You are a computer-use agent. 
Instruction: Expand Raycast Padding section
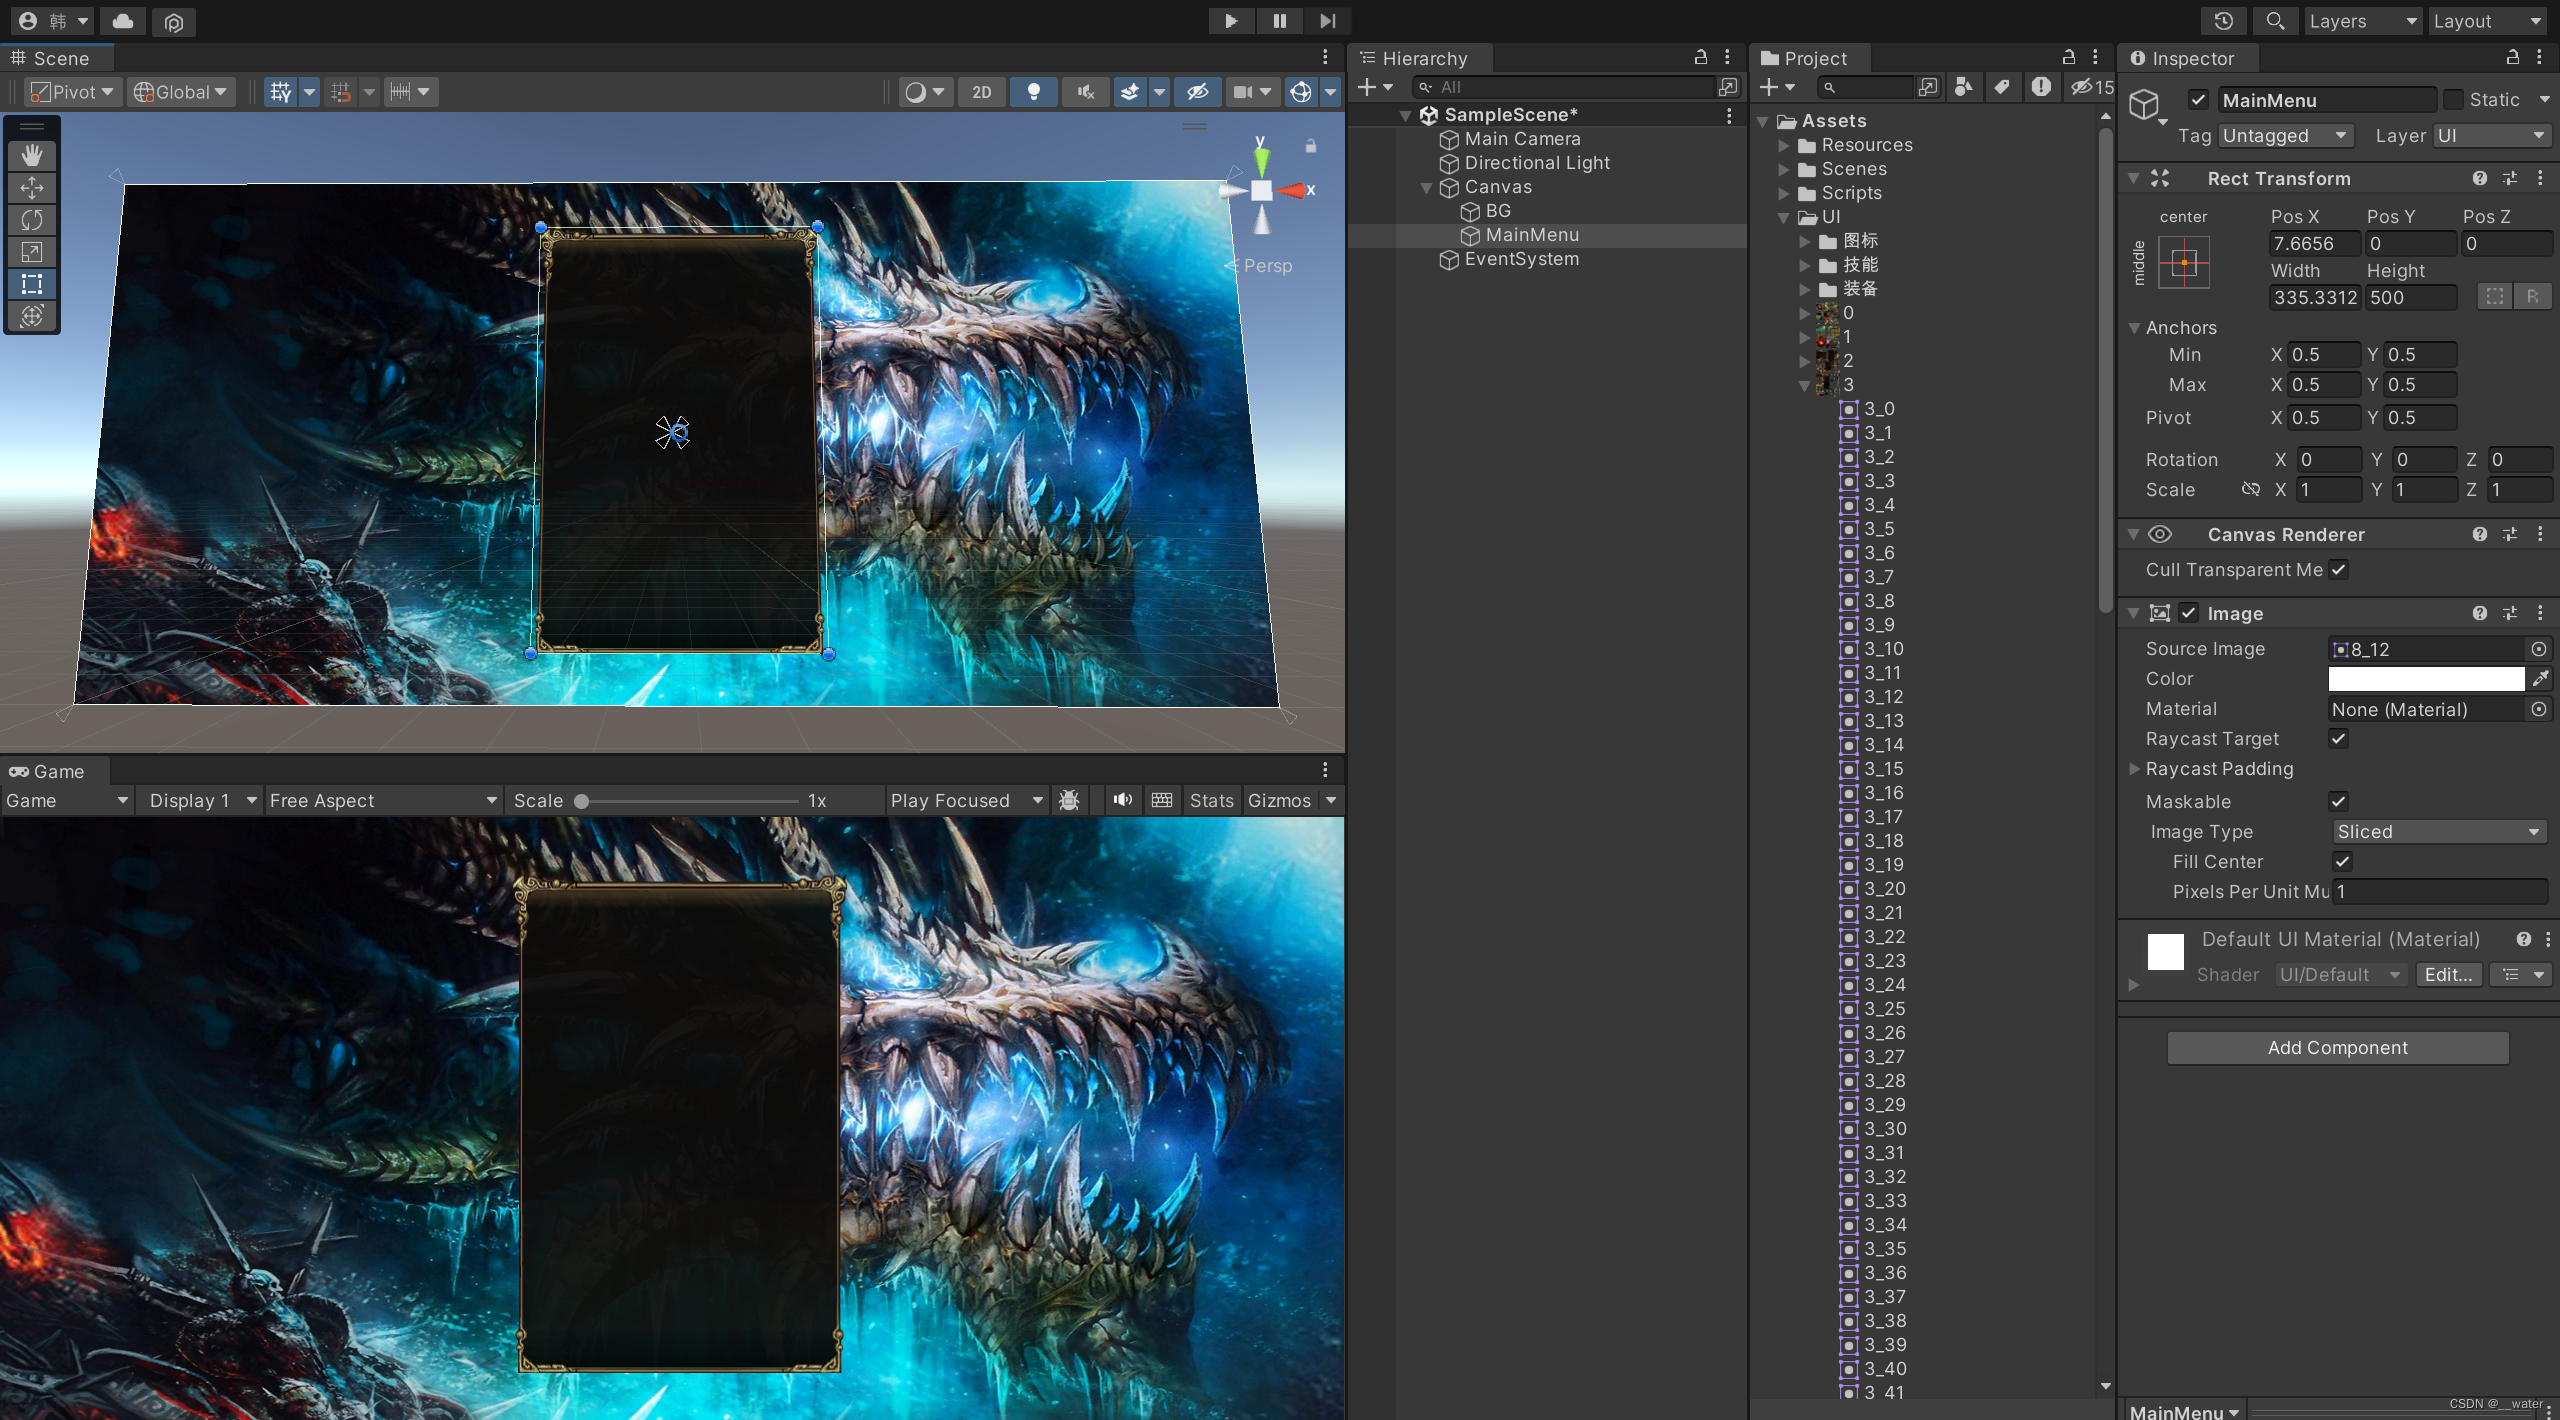tap(2134, 769)
